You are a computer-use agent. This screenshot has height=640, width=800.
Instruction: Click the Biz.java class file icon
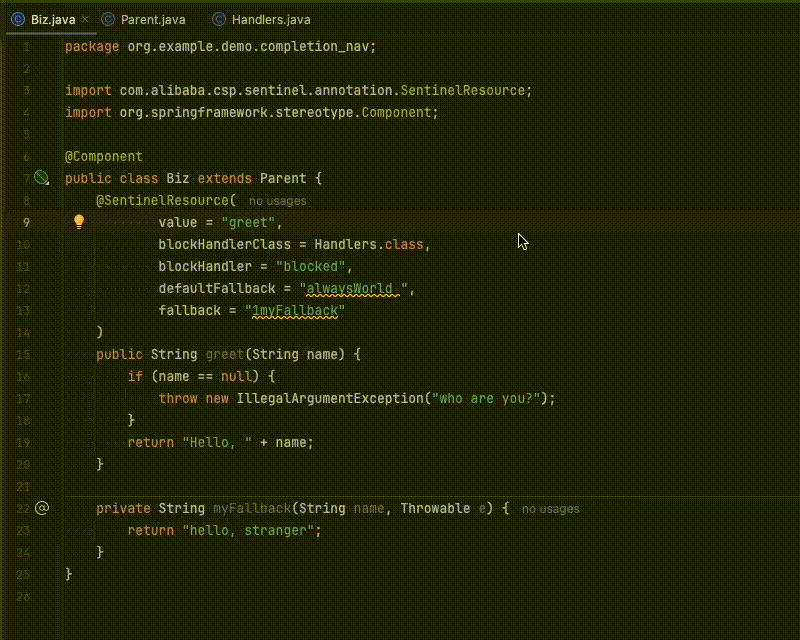(18, 19)
